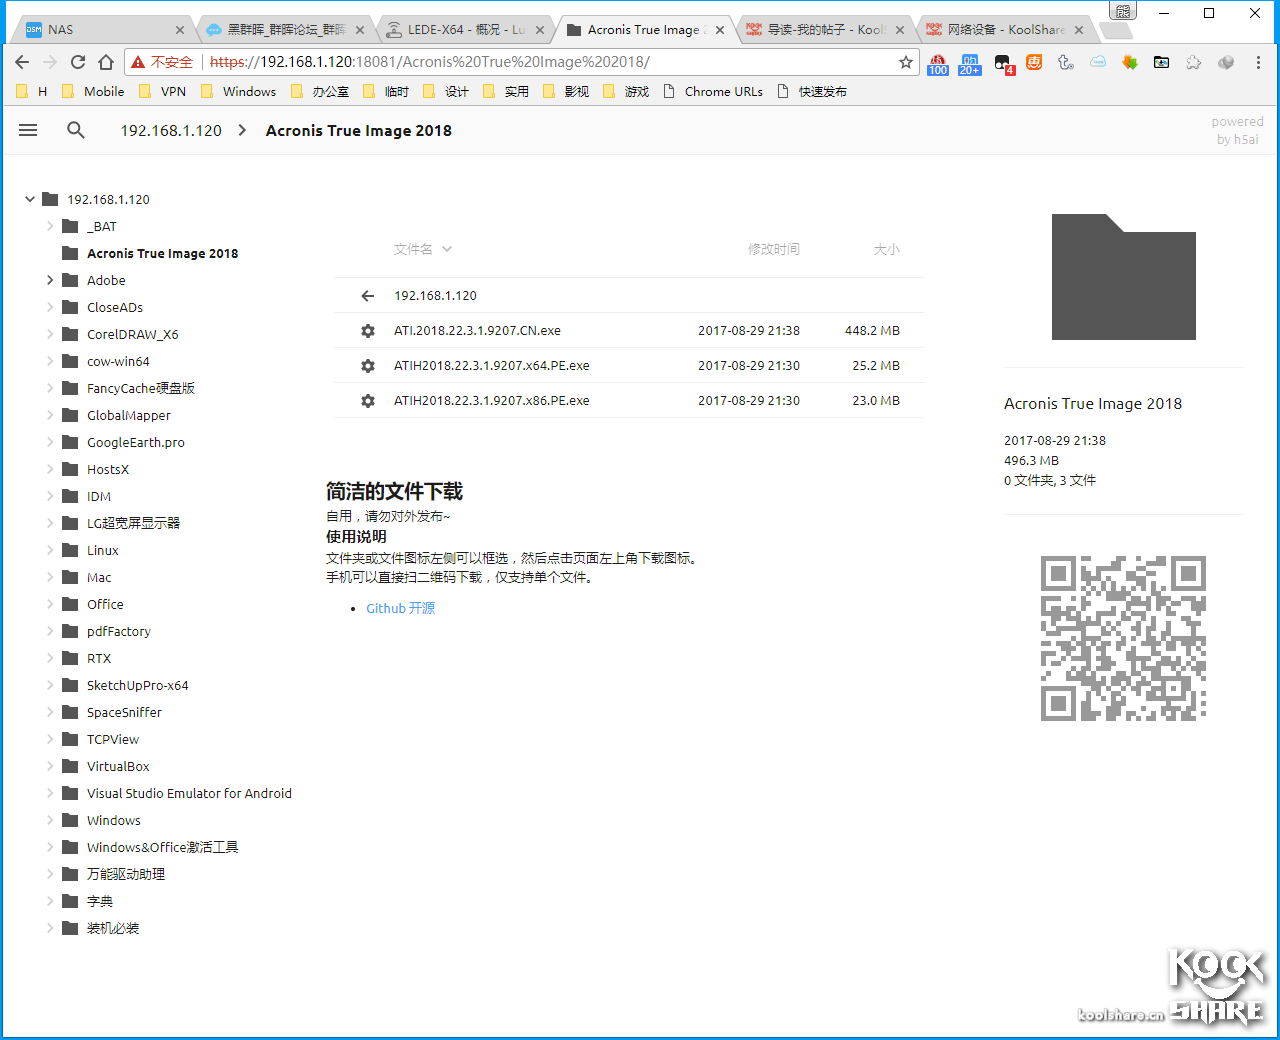Click gear icon of ATIH2018 x64.PE.exe
Viewport: 1280px width, 1040px height.
pos(368,366)
